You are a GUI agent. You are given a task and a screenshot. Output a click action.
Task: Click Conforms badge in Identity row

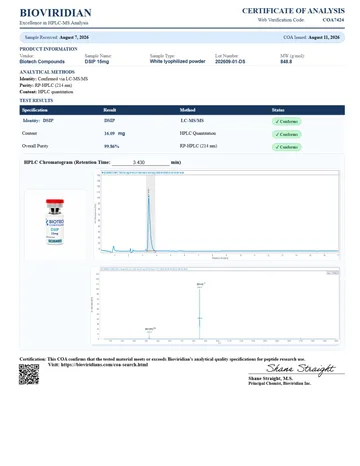pyautogui.click(x=287, y=122)
